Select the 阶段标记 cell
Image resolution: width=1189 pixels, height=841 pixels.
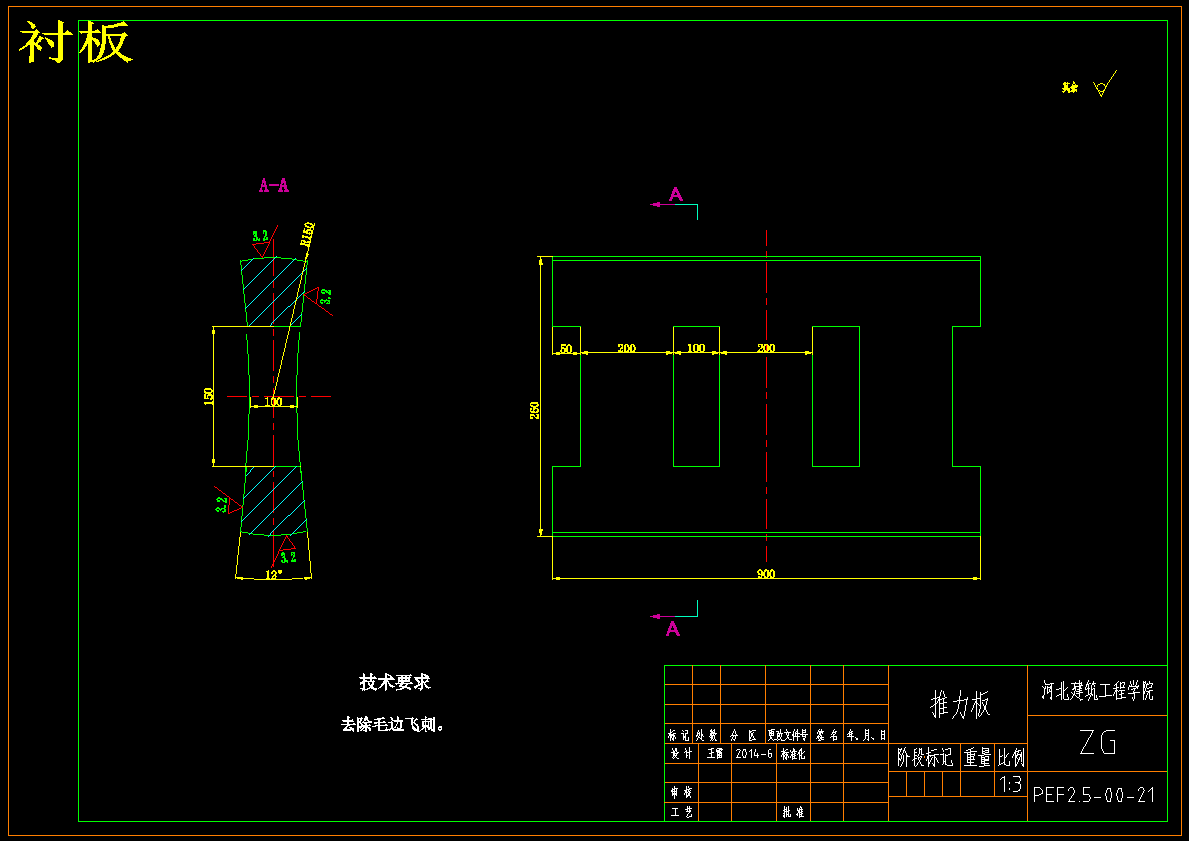(x=925, y=757)
